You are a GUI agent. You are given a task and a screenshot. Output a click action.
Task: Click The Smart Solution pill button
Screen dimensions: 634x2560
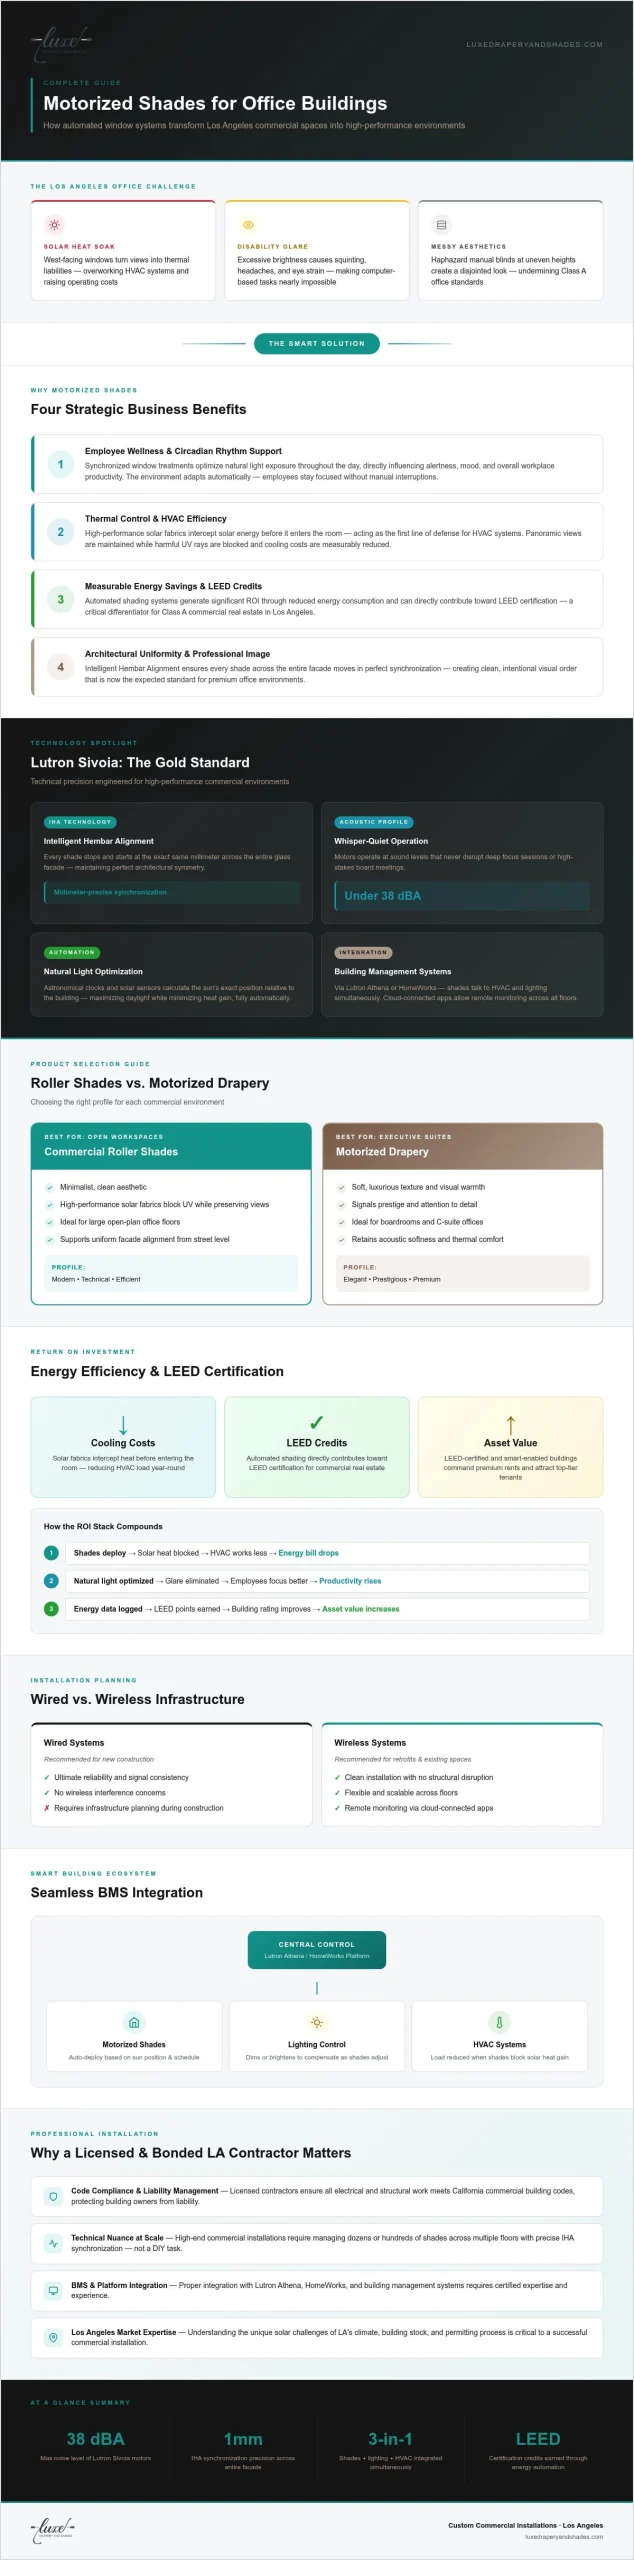point(317,343)
